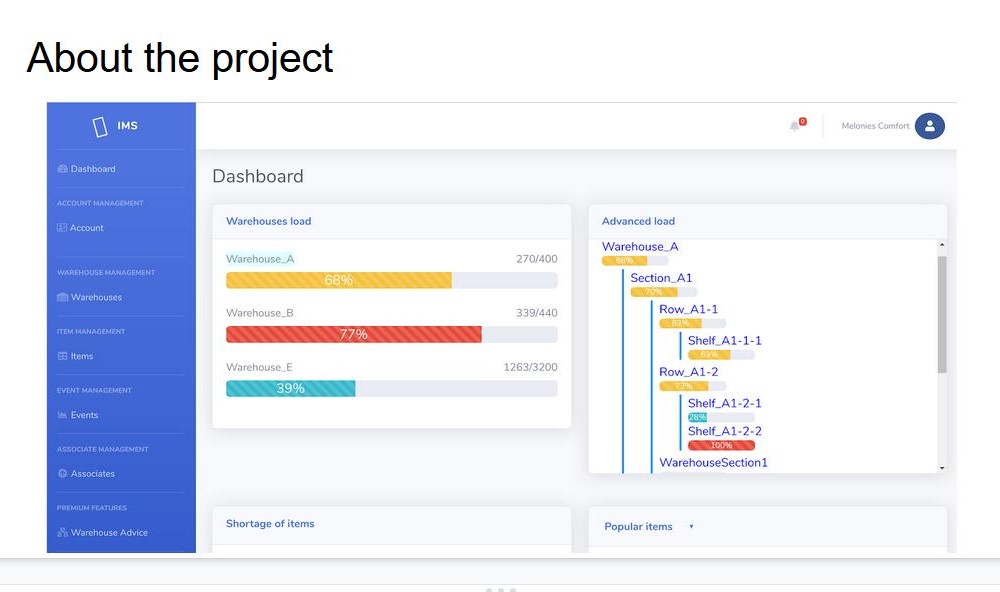Click the Warehouse Advice icon
The height and width of the screenshot is (592, 1000).
pyautogui.click(x=62, y=533)
